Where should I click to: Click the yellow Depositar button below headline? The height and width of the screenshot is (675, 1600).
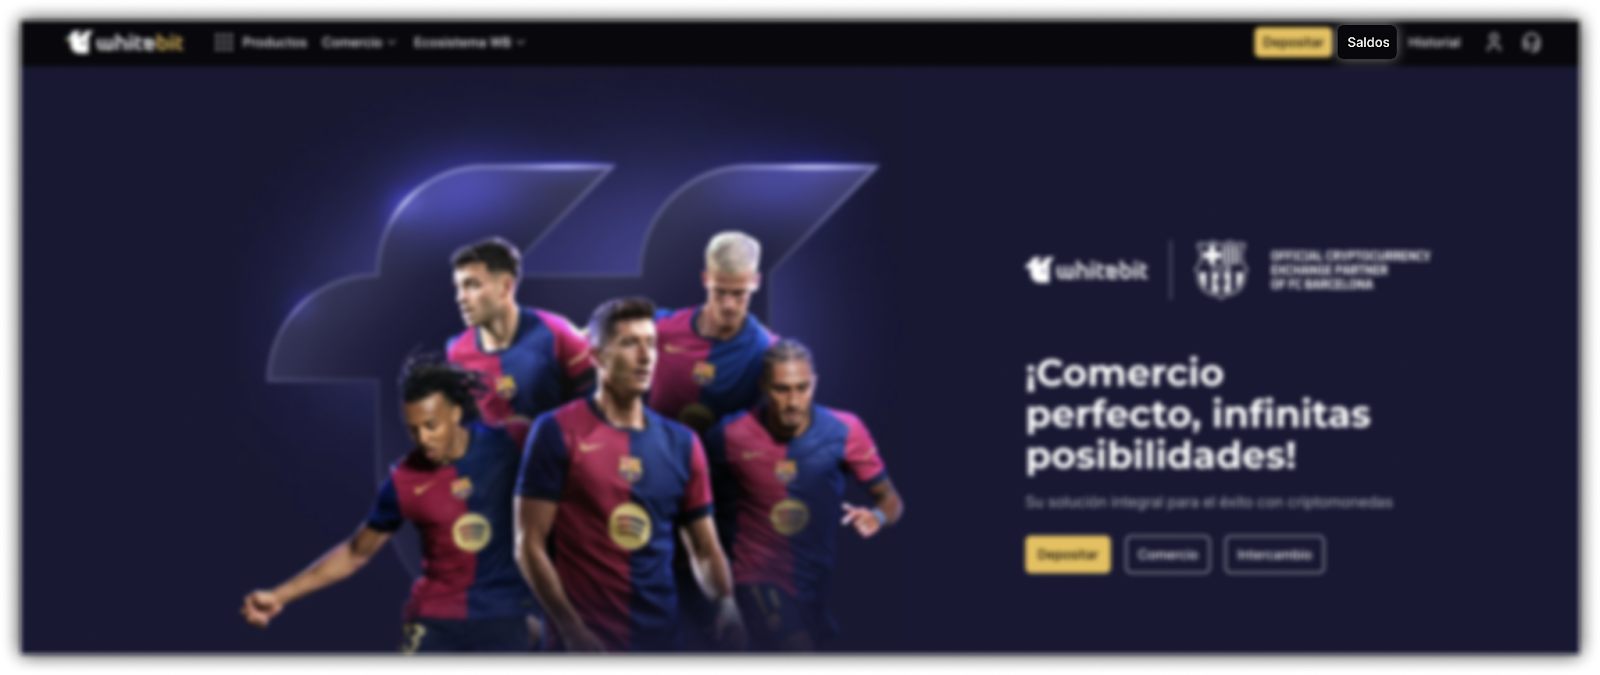1067,554
